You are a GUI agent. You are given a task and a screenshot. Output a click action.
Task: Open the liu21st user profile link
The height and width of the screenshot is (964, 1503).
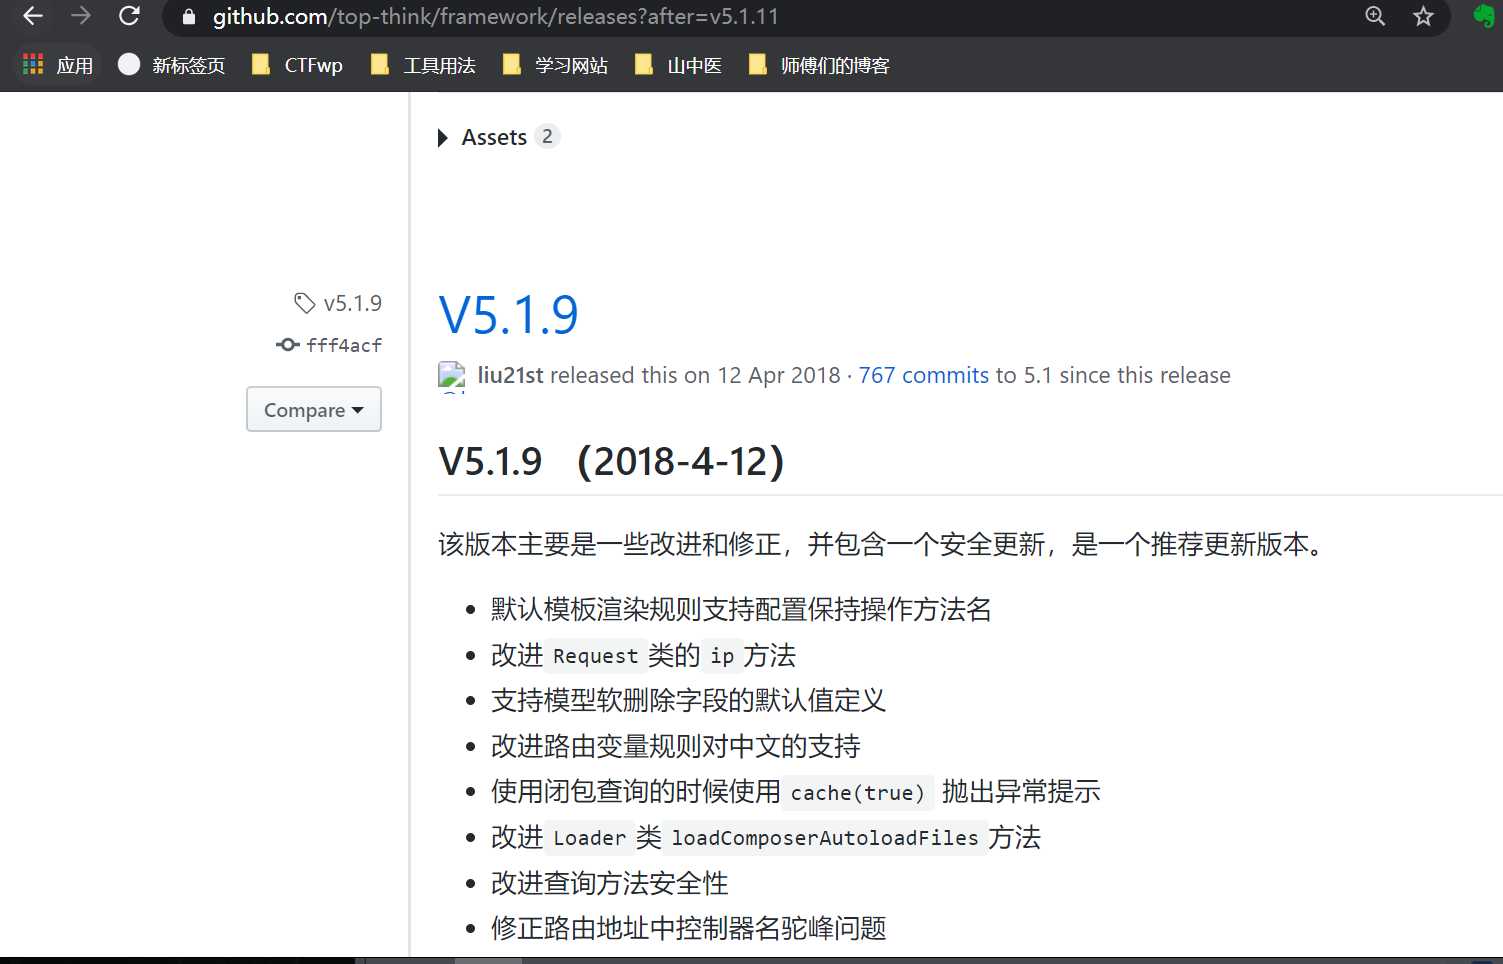510,375
